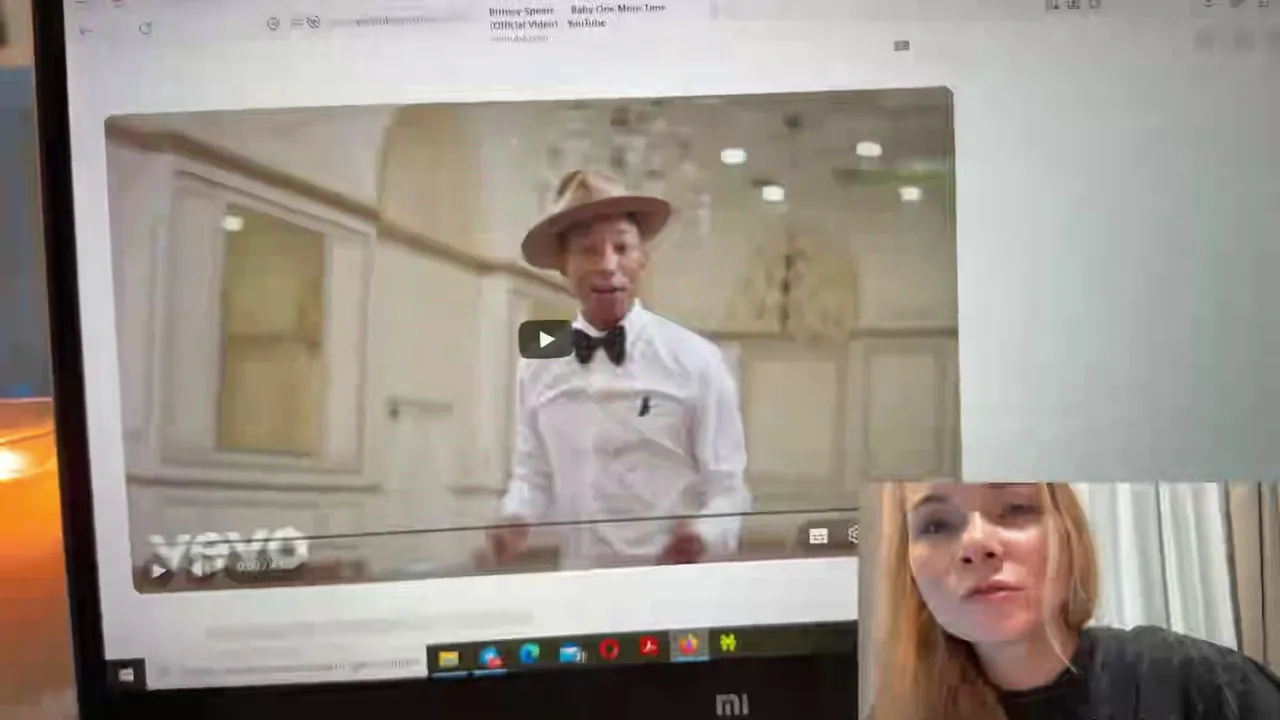
Task: Open subtitles control in video player
Action: pyautogui.click(x=818, y=536)
